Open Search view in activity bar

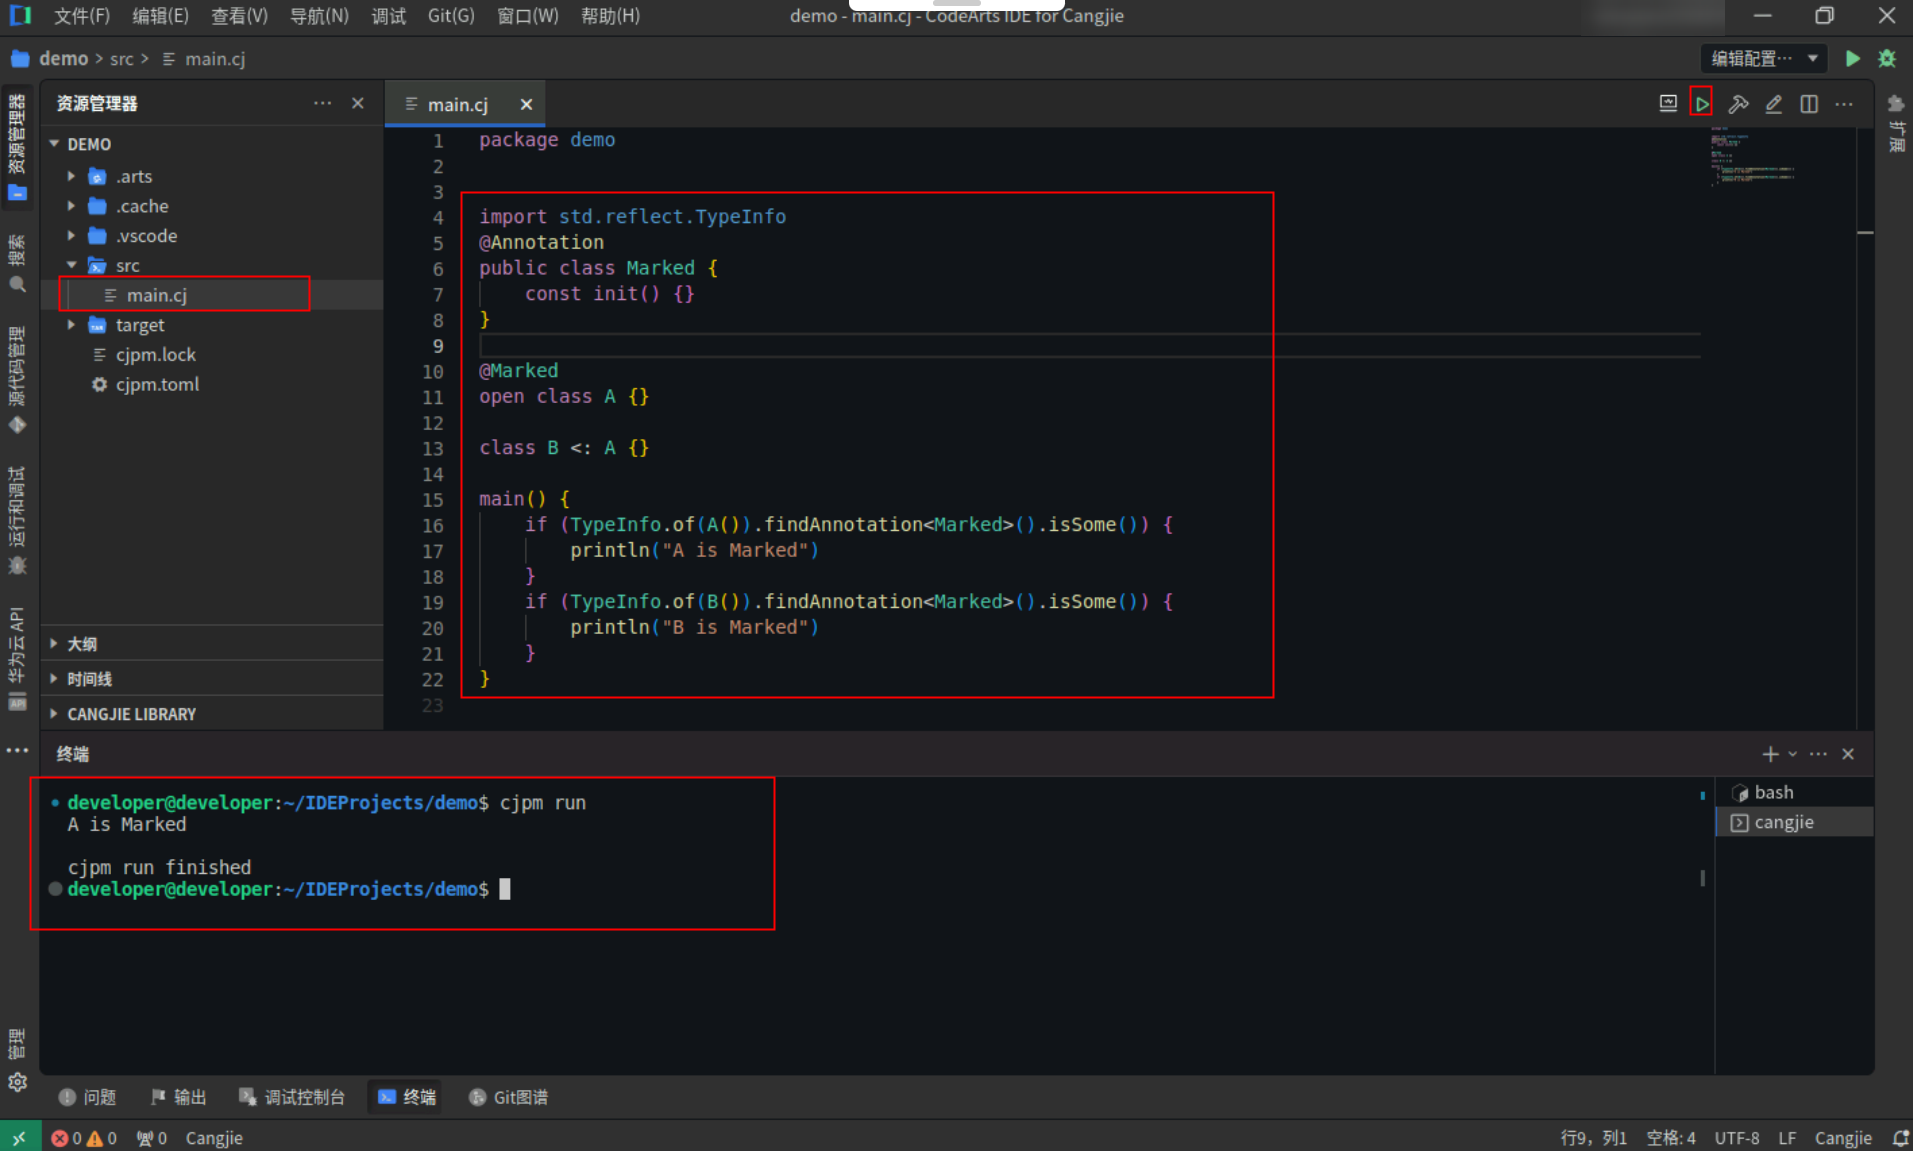click(x=17, y=264)
